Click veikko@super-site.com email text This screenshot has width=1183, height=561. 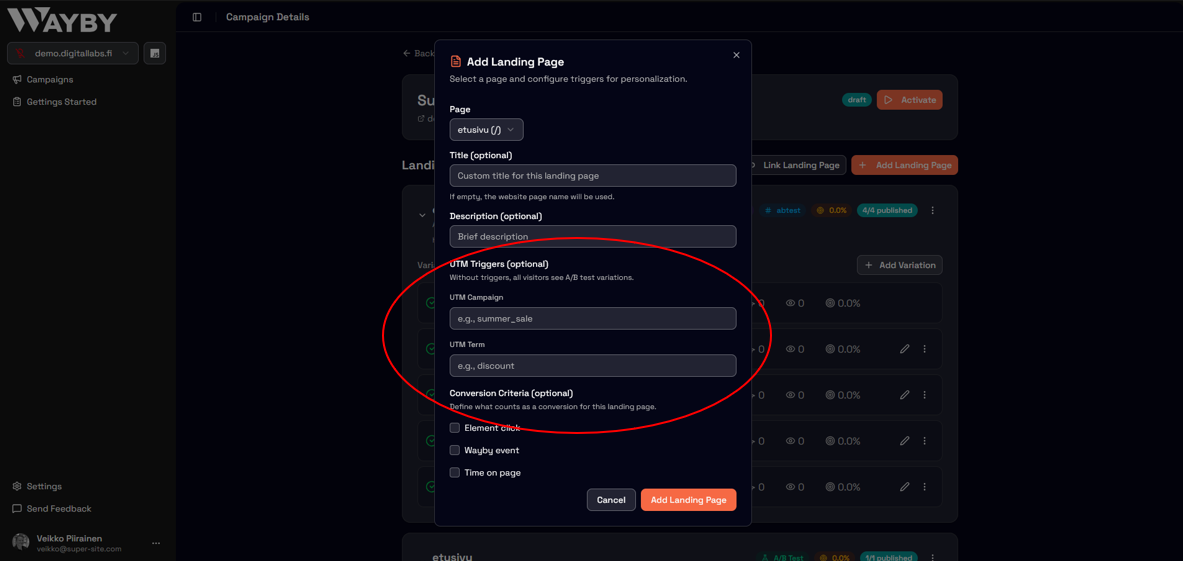tap(79, 549)
